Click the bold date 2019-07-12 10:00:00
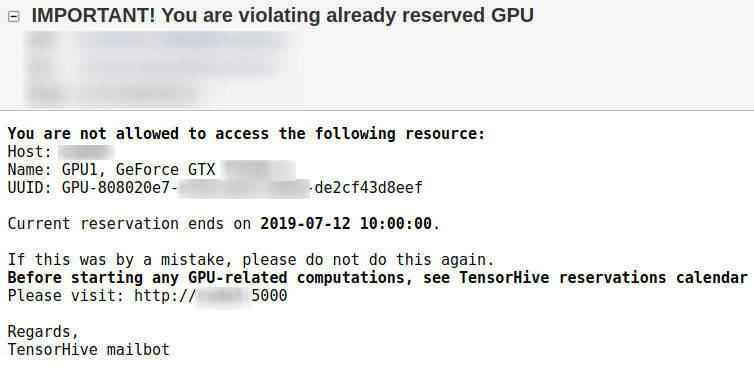754x375 pixels. point(346,224)
